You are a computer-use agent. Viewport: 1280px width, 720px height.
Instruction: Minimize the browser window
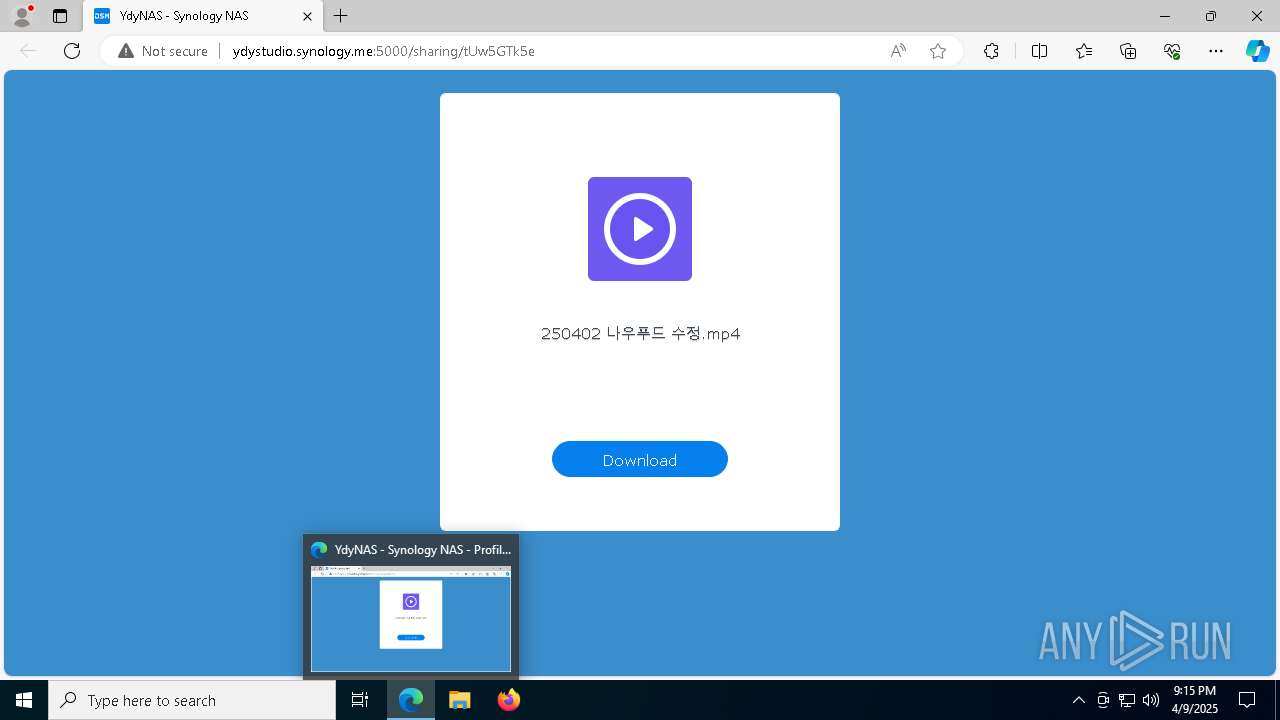point(1165,16)
